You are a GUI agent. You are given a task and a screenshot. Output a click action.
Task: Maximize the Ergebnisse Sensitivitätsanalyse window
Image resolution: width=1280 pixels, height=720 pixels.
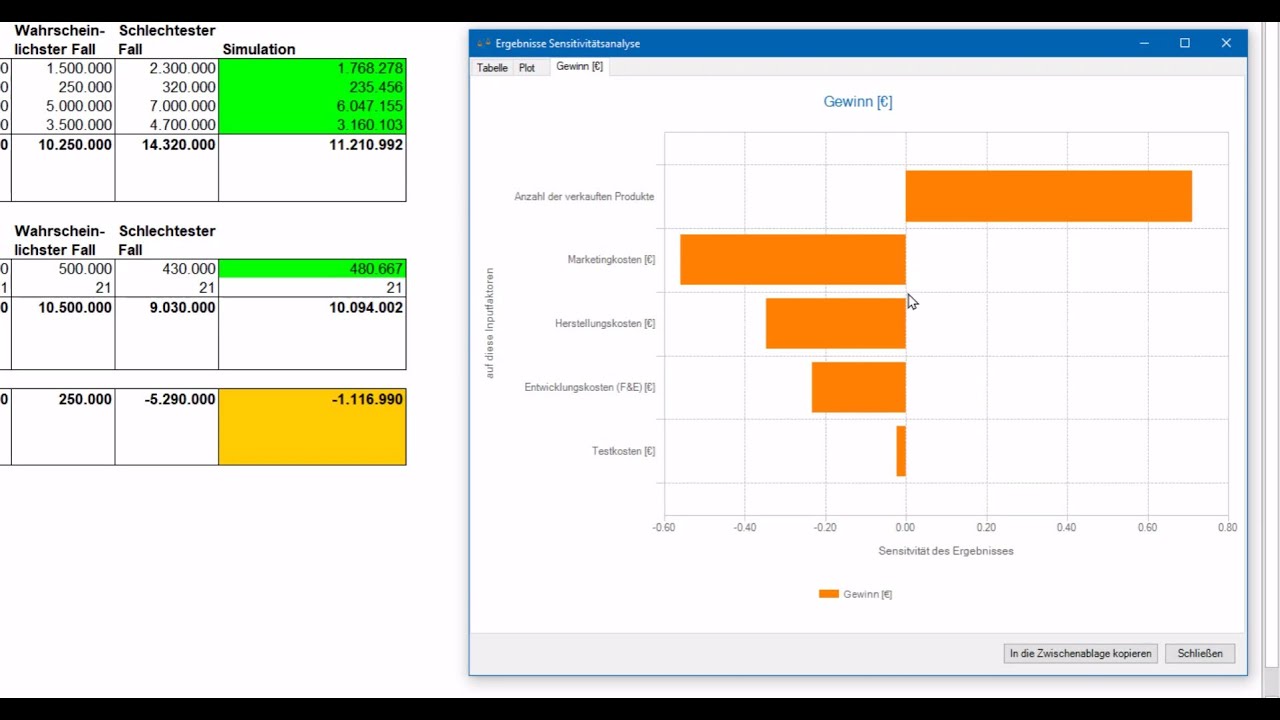(x=1185, y=43)
